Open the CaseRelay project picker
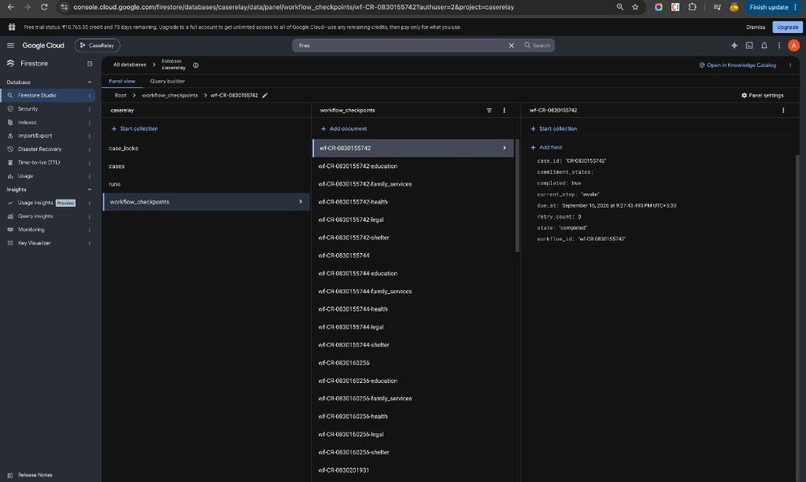 [97, 45]
